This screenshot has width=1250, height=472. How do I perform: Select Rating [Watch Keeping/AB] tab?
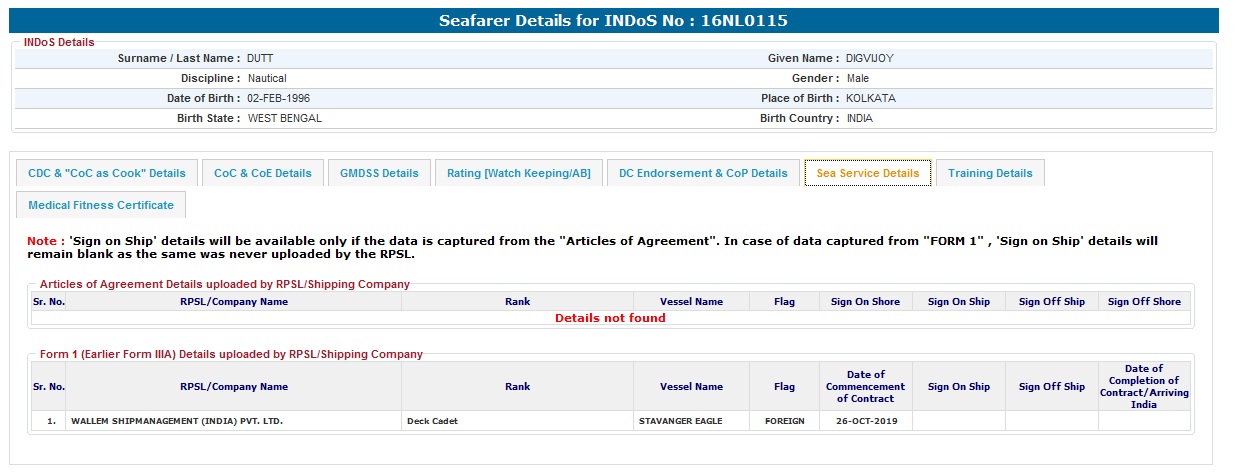coord(518,173)
